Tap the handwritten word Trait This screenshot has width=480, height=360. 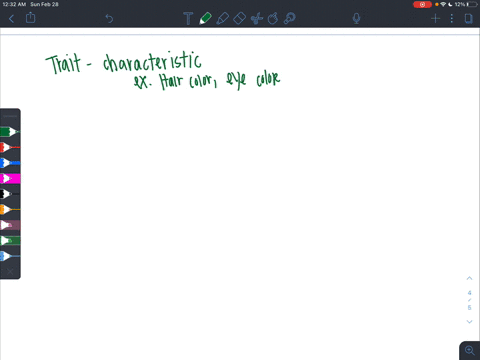pos(63,63)
